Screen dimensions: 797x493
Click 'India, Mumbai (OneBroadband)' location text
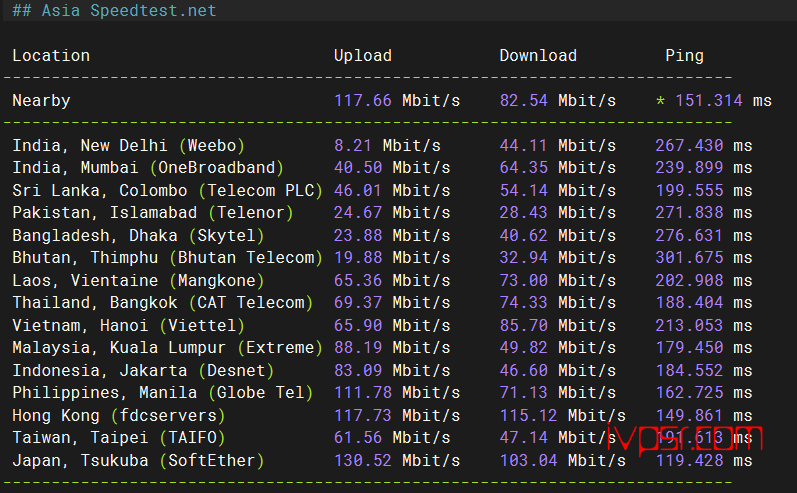tap(148, 168)
